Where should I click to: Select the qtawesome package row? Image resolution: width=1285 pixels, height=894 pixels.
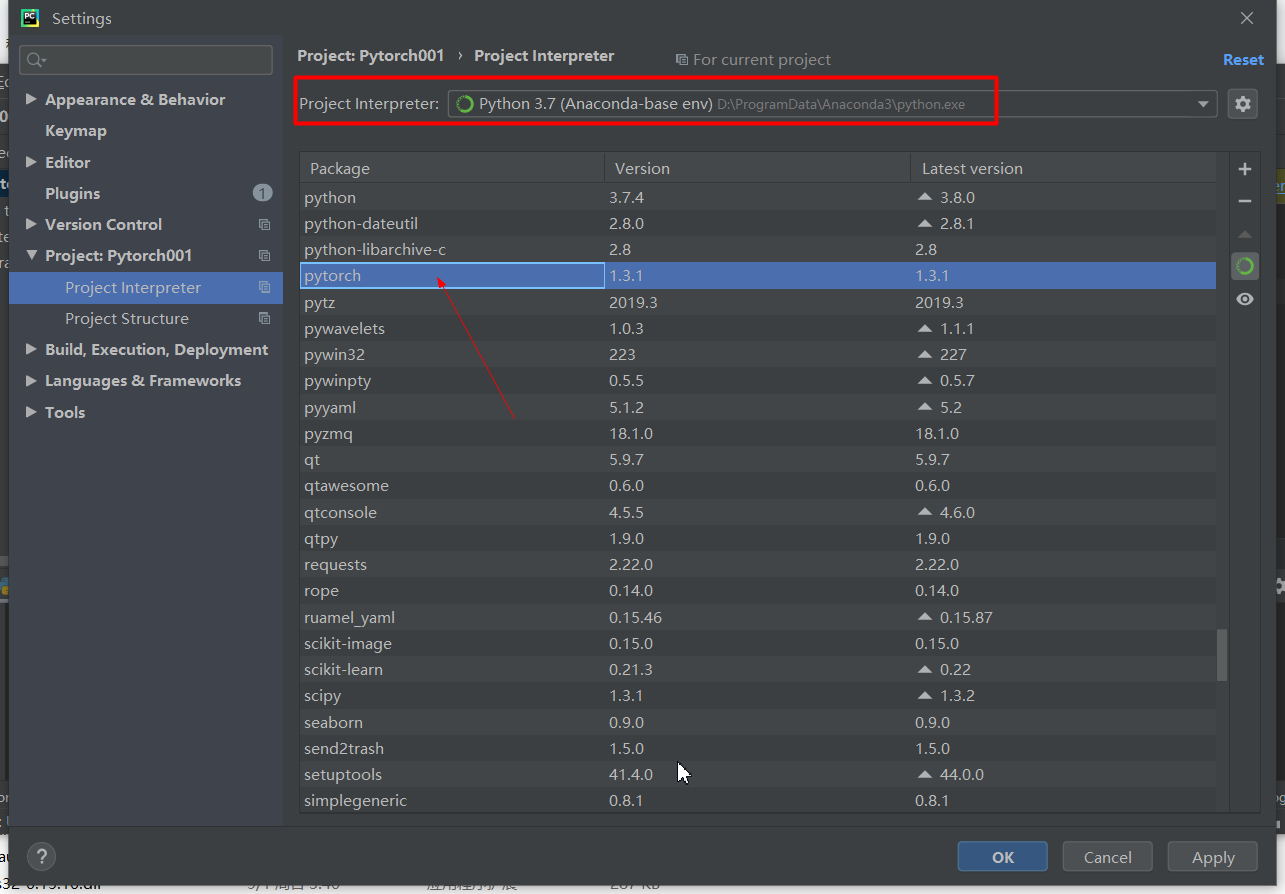pos(758,485)
